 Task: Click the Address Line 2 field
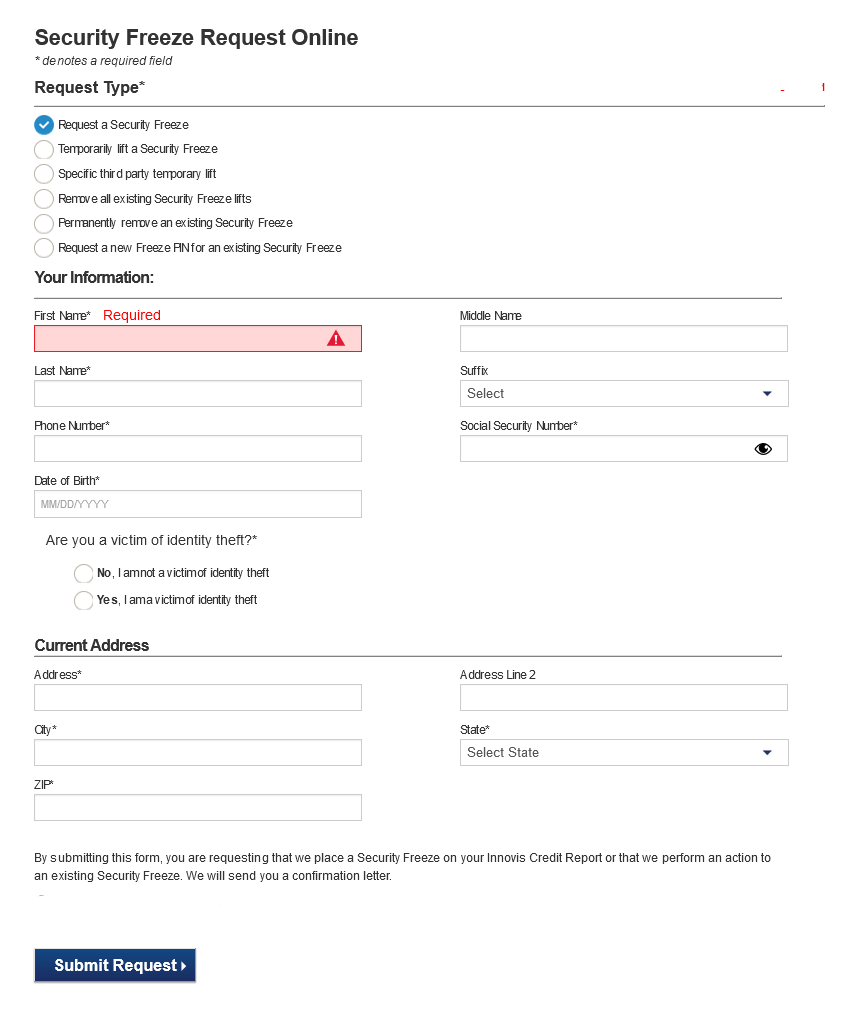coord(623,697)
